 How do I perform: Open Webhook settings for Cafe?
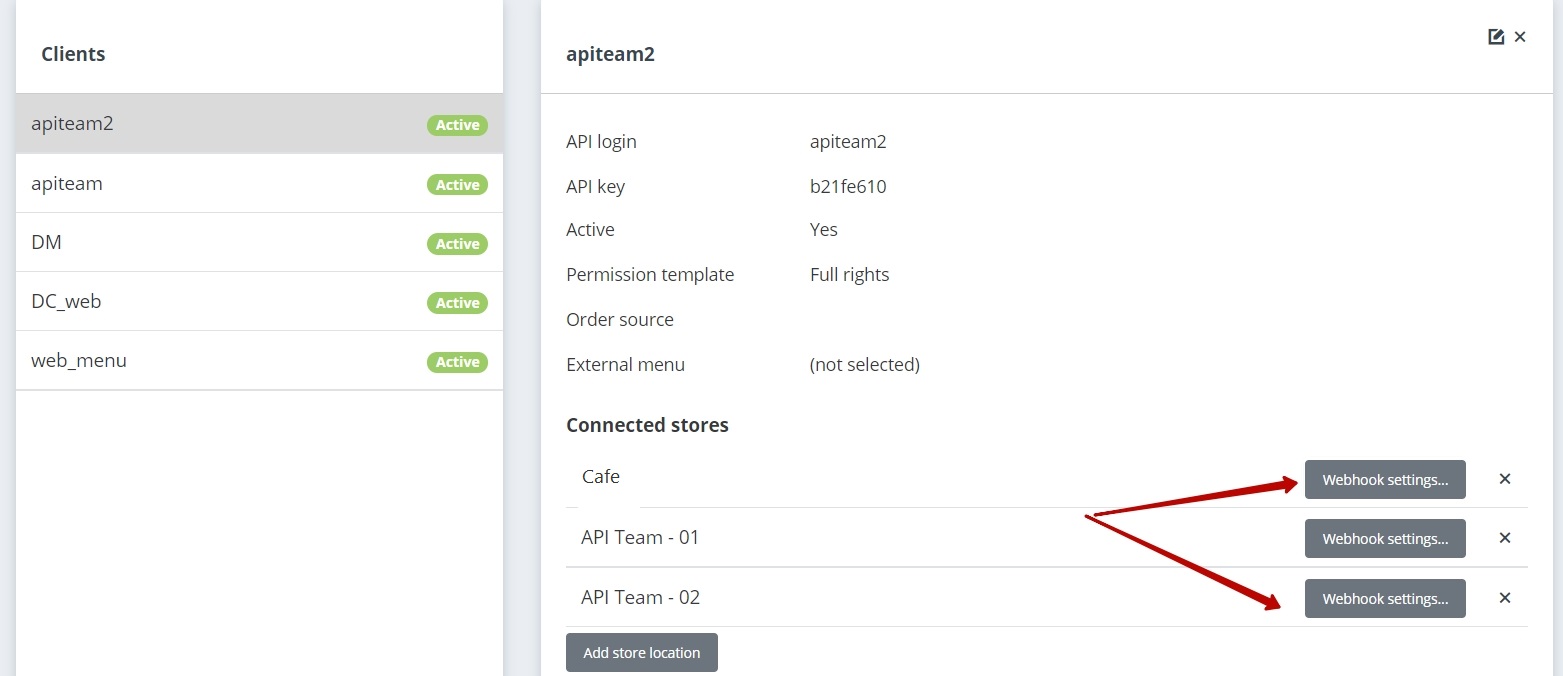coord(1385,479)
